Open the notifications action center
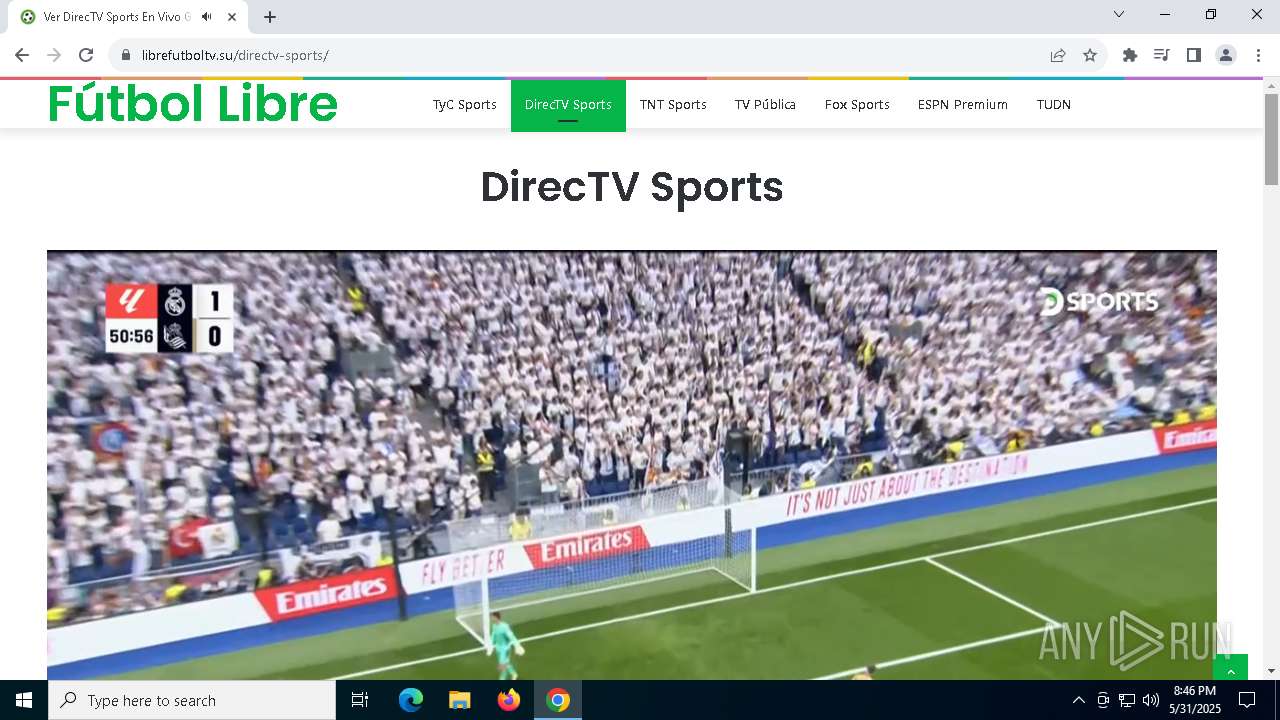 1247,700
